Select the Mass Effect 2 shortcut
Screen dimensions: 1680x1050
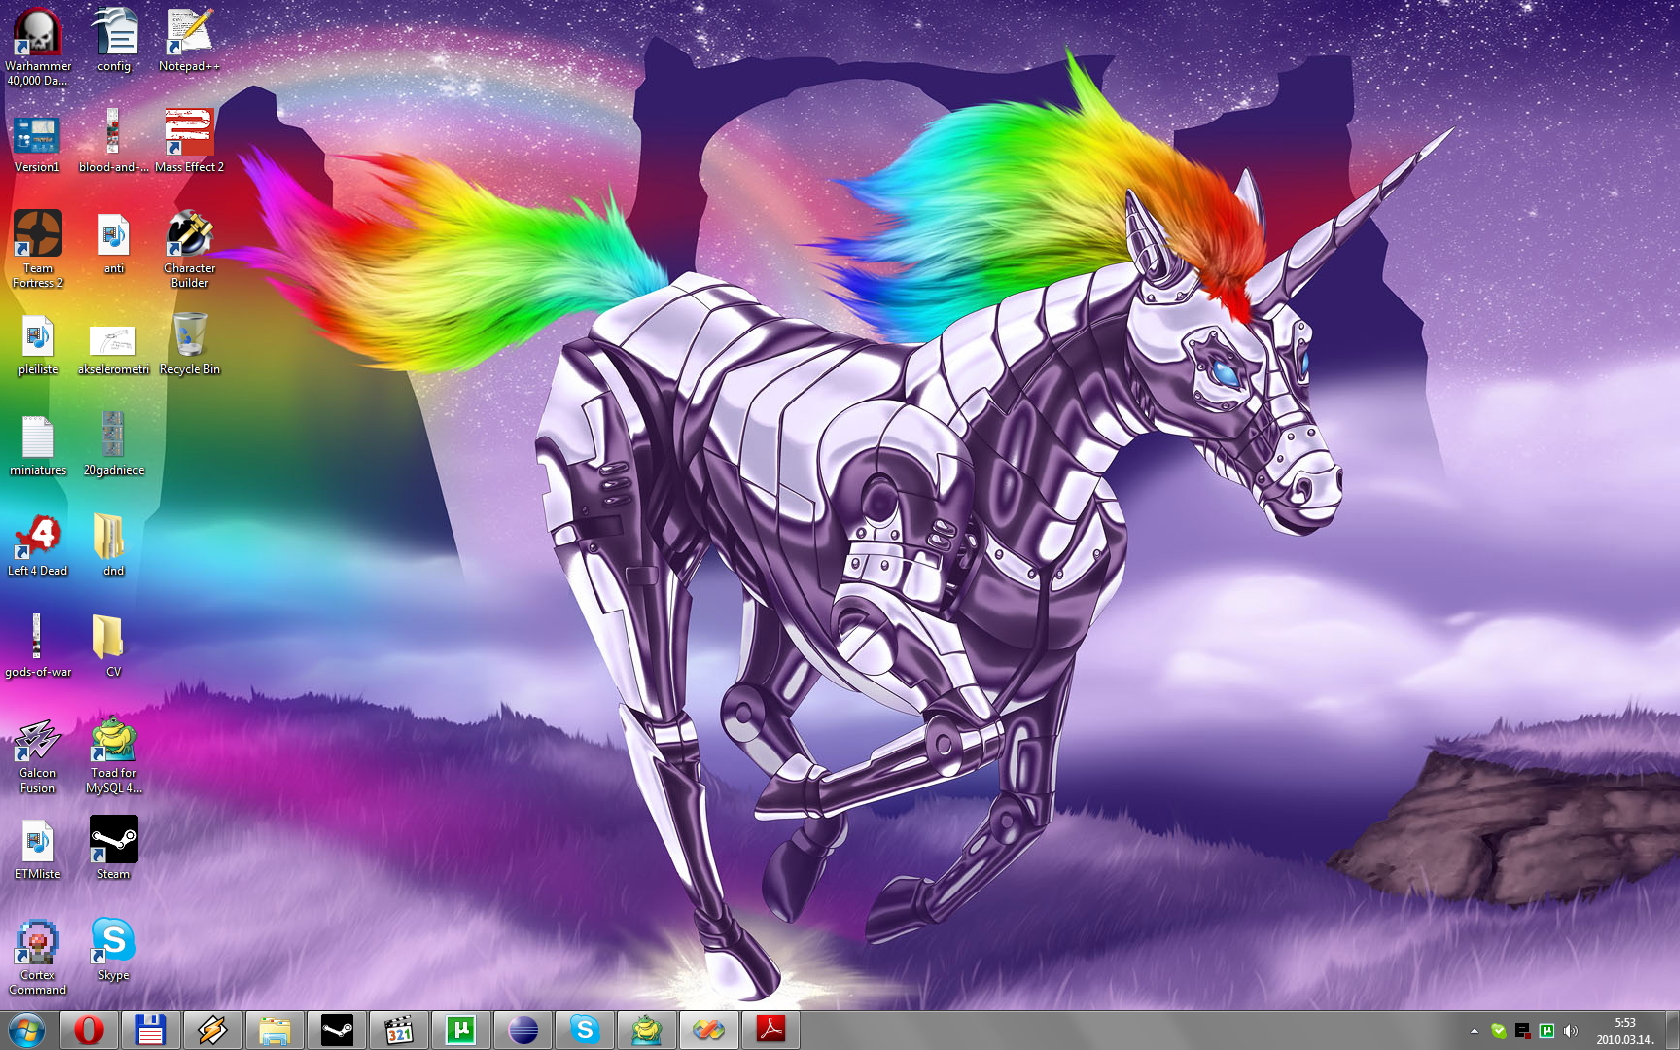pos(189,141)
